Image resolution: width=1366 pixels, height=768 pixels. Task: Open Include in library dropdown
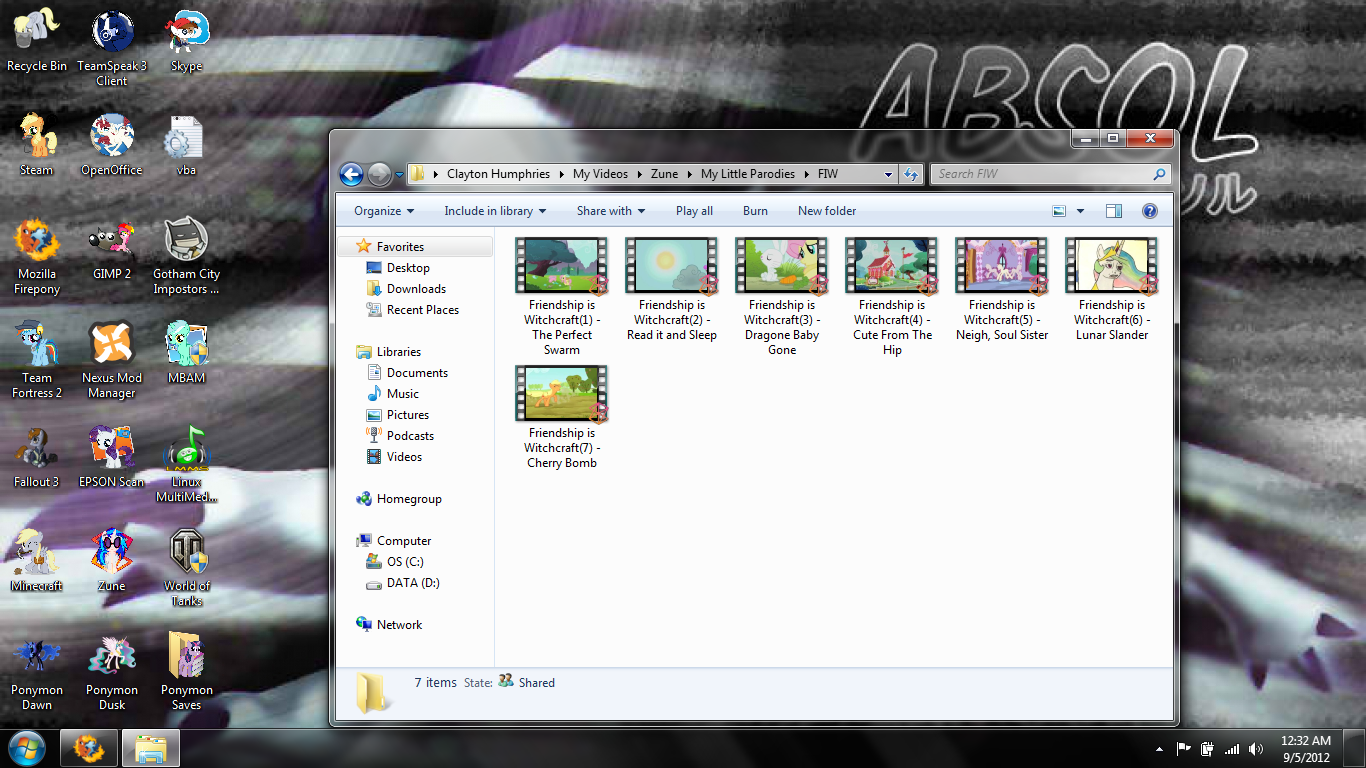pyautogui.click(x=495, y=211)
